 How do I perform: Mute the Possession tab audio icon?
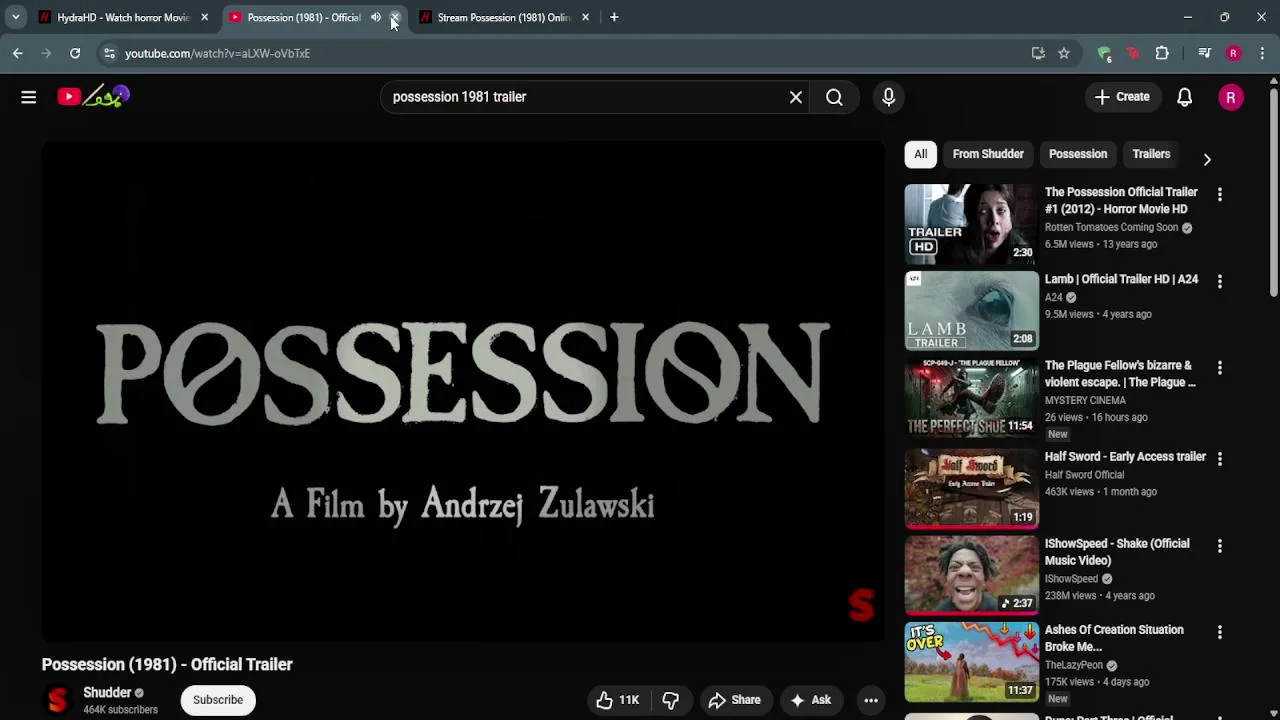[376, 17]
